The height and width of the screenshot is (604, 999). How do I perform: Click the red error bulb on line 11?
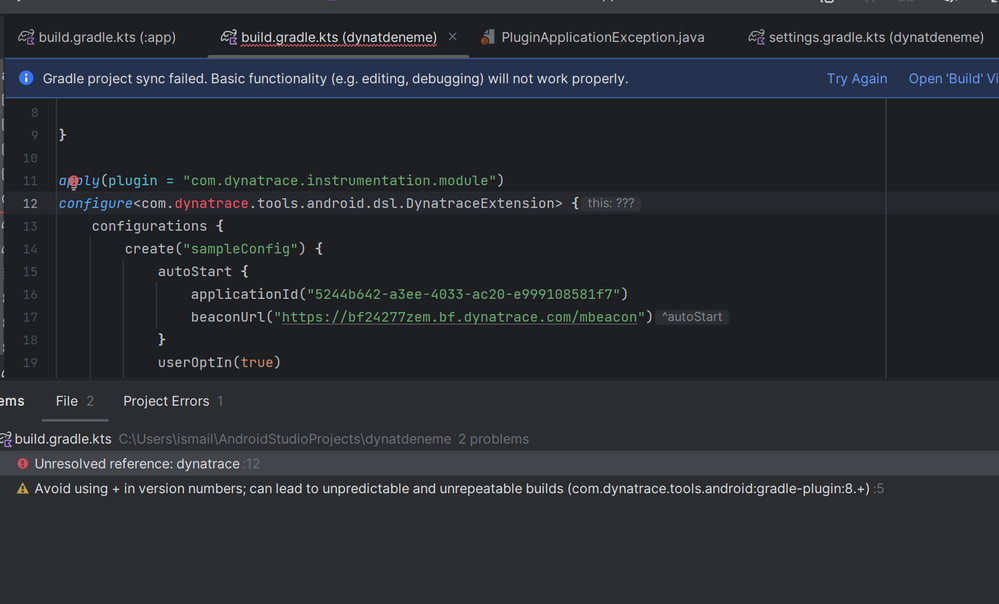(73, 182)
